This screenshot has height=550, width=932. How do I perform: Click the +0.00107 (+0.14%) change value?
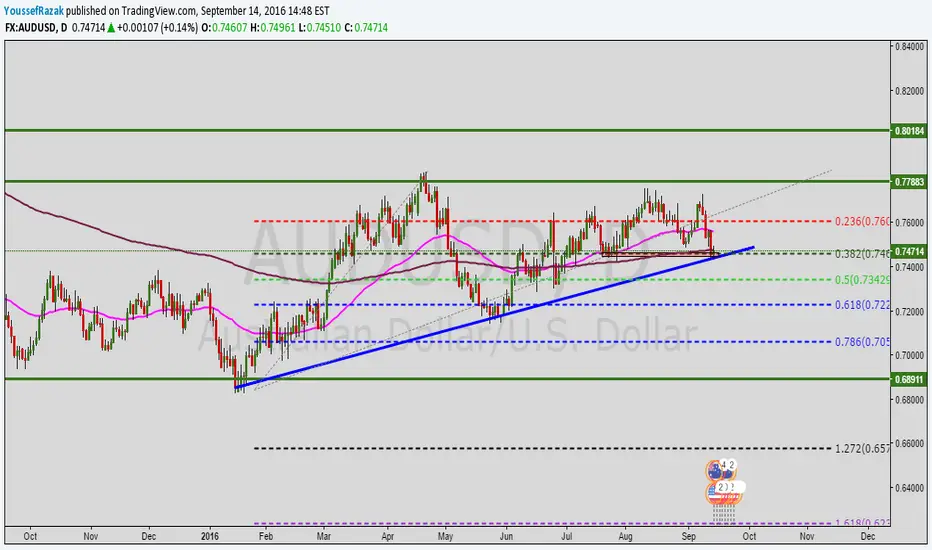tap(158, 27)
